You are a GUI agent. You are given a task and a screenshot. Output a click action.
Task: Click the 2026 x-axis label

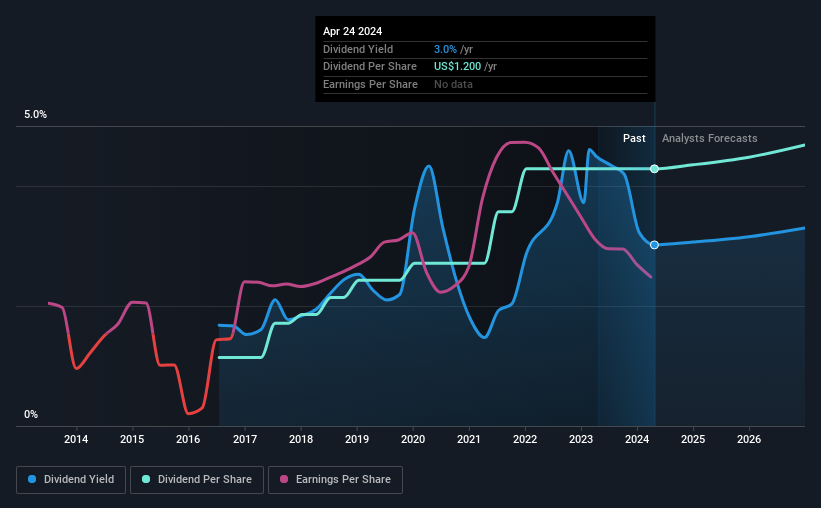[x=749, y=439]
